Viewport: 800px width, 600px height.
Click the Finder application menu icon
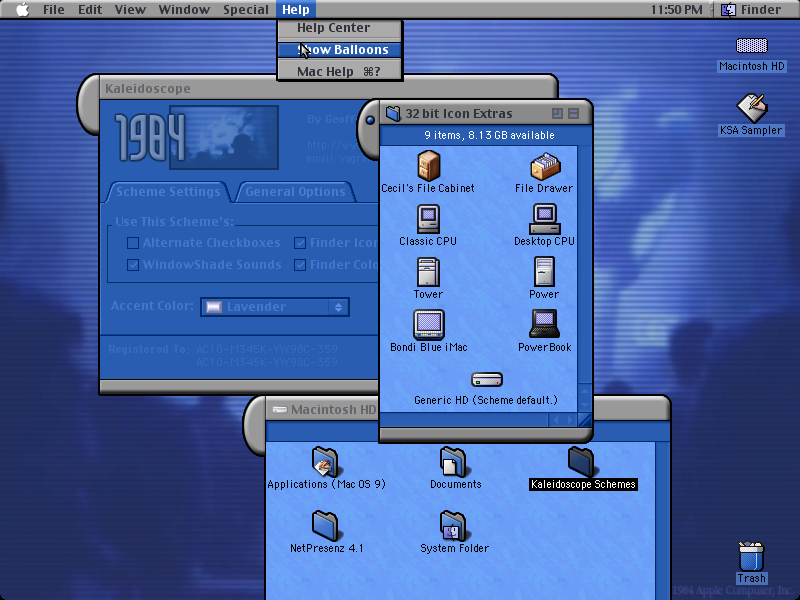click(728, 10)
